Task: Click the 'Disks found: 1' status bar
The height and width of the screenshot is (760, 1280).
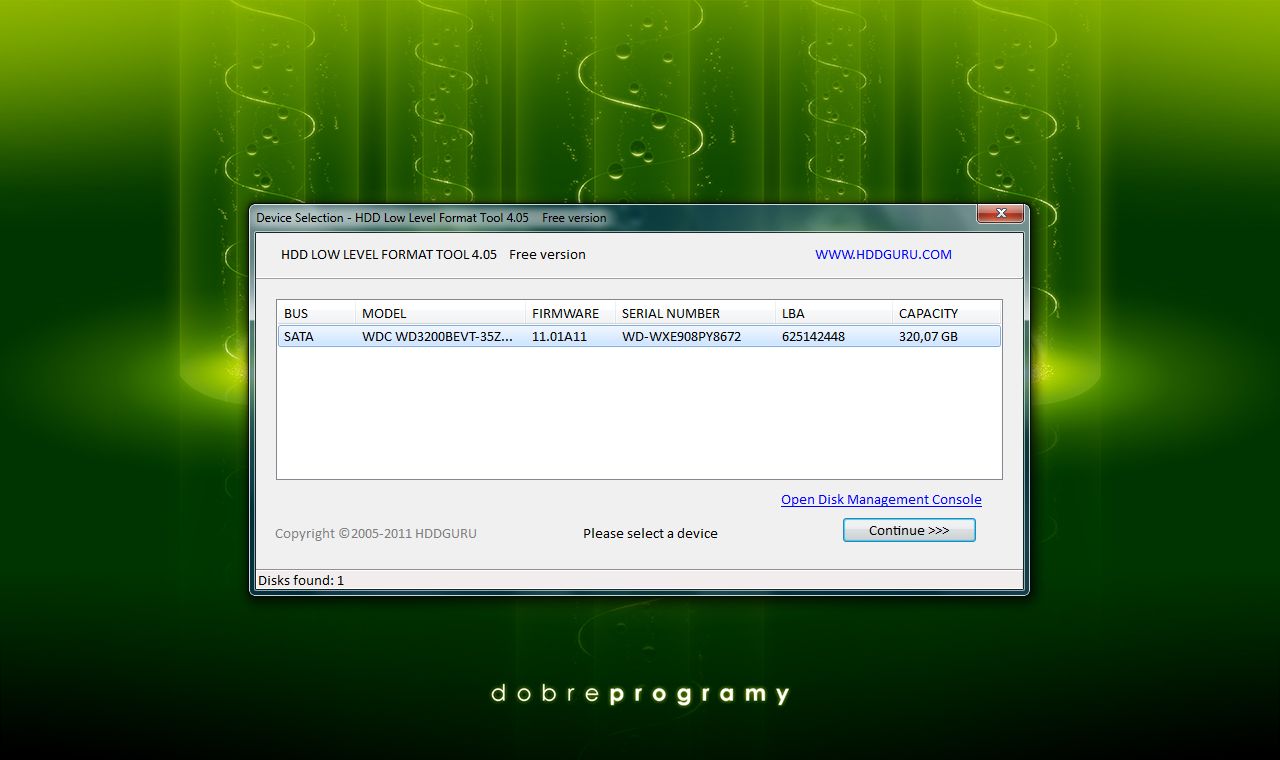Action: pyautogui.click(x=639, y=580)
